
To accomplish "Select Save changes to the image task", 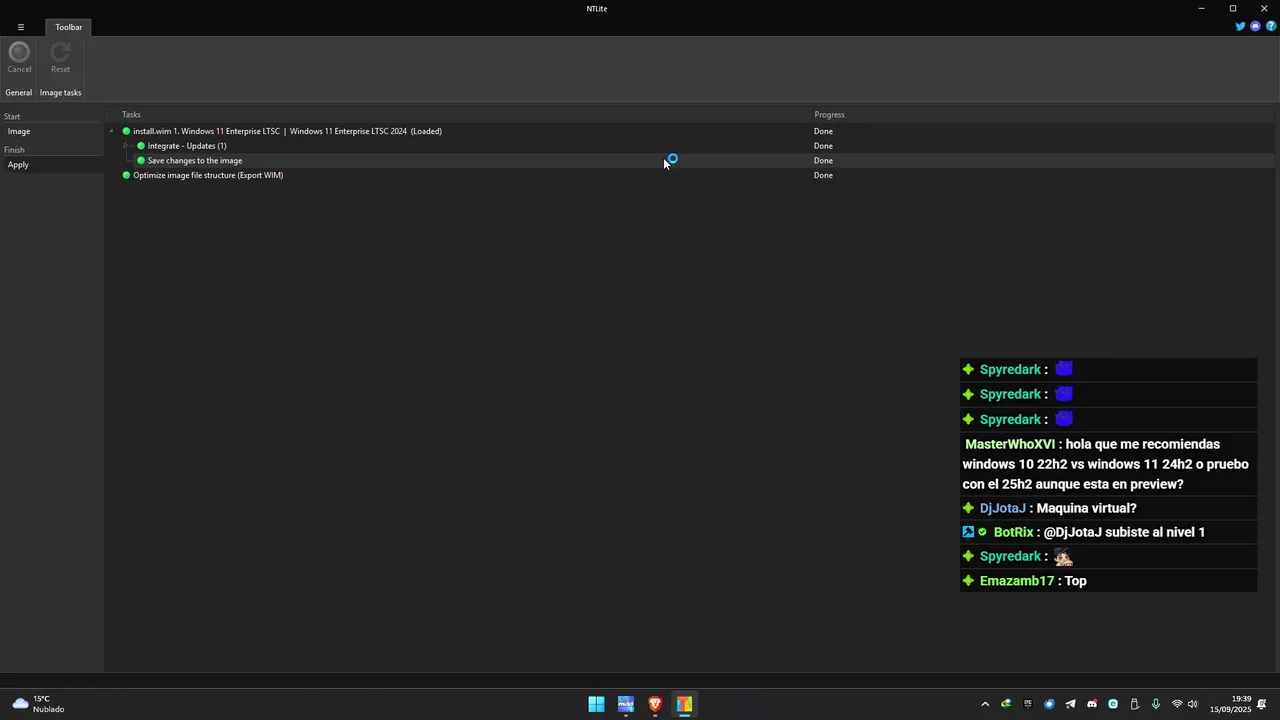I will [195, 160].
